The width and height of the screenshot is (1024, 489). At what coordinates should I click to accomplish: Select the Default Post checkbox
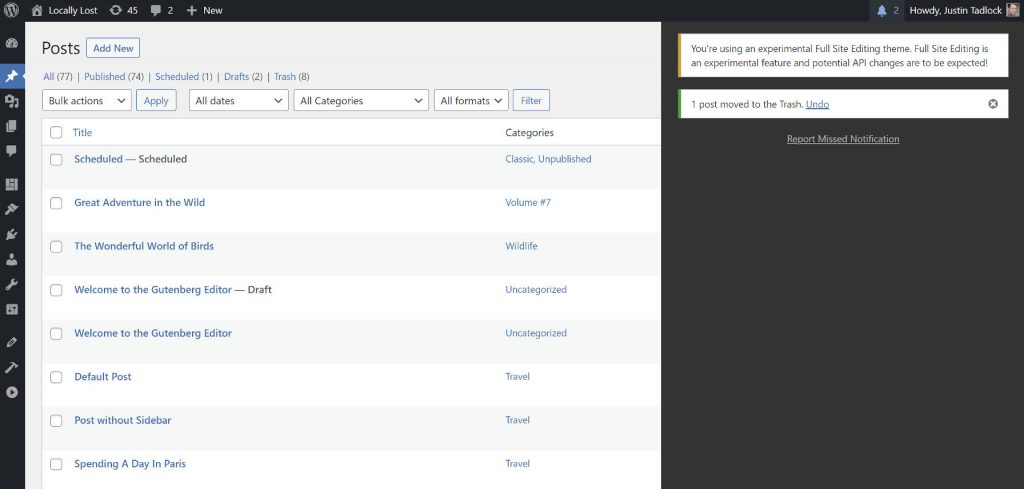pos(56,377)
